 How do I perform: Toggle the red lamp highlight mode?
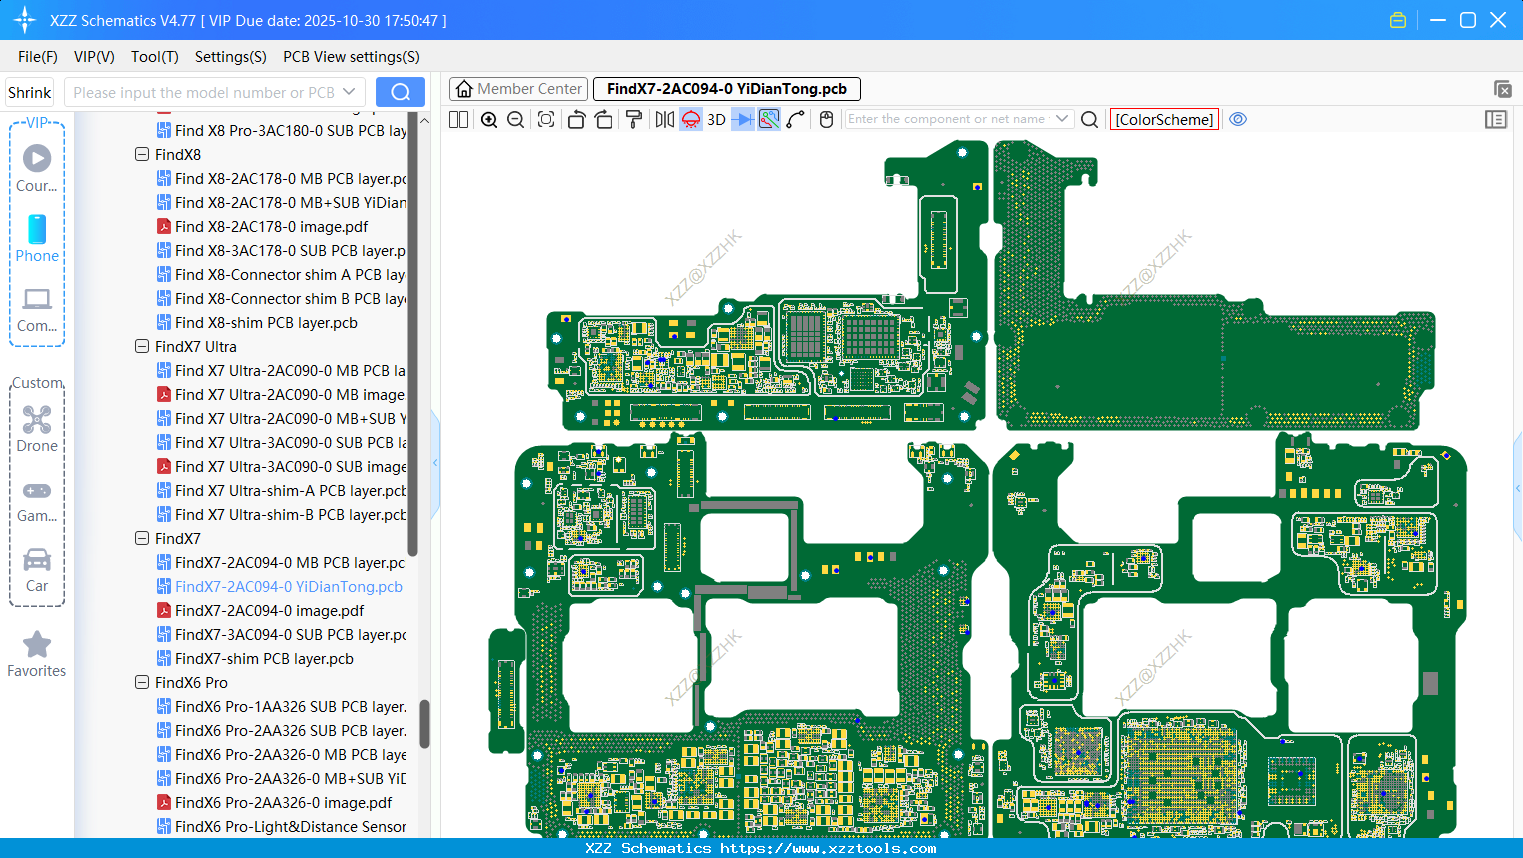click(690, 119)
